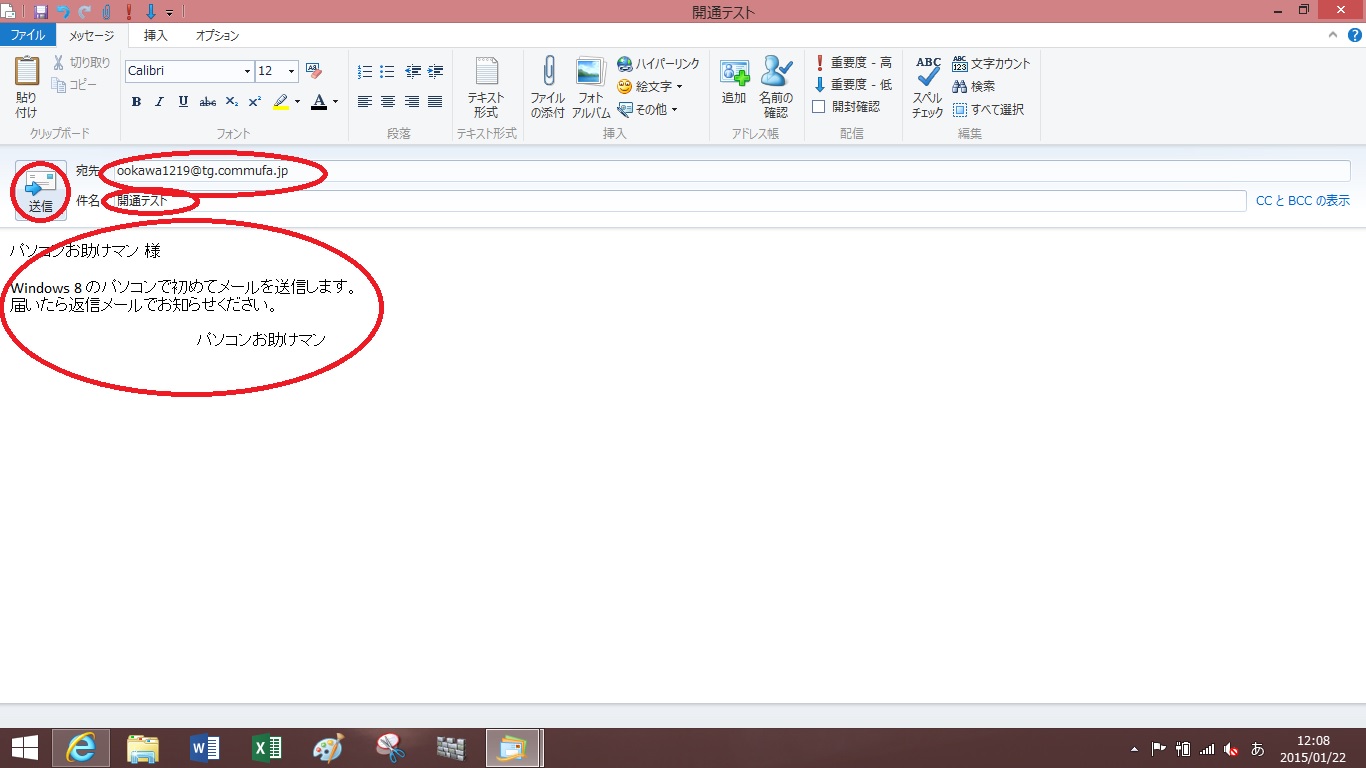Attach a file with the paperclip (ファイルの添付)

click(548, 88)
